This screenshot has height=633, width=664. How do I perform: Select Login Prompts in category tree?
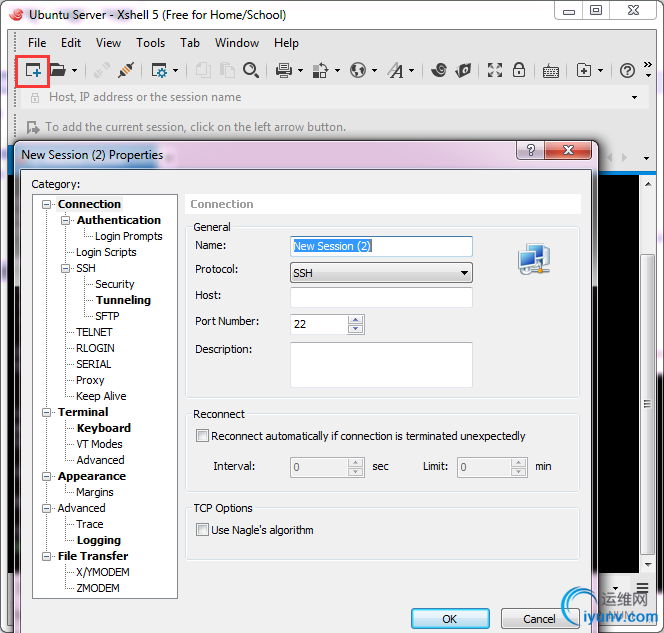[128, 236]
